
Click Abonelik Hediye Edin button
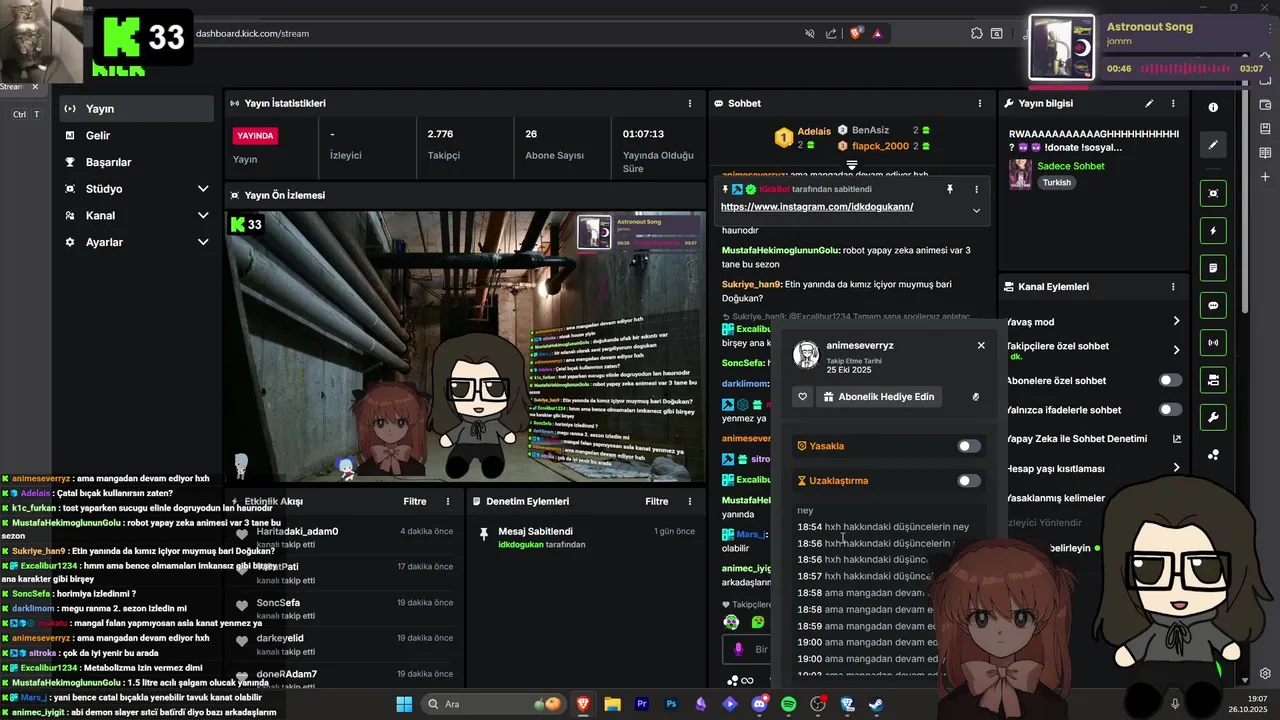click(x=879, y=397)
